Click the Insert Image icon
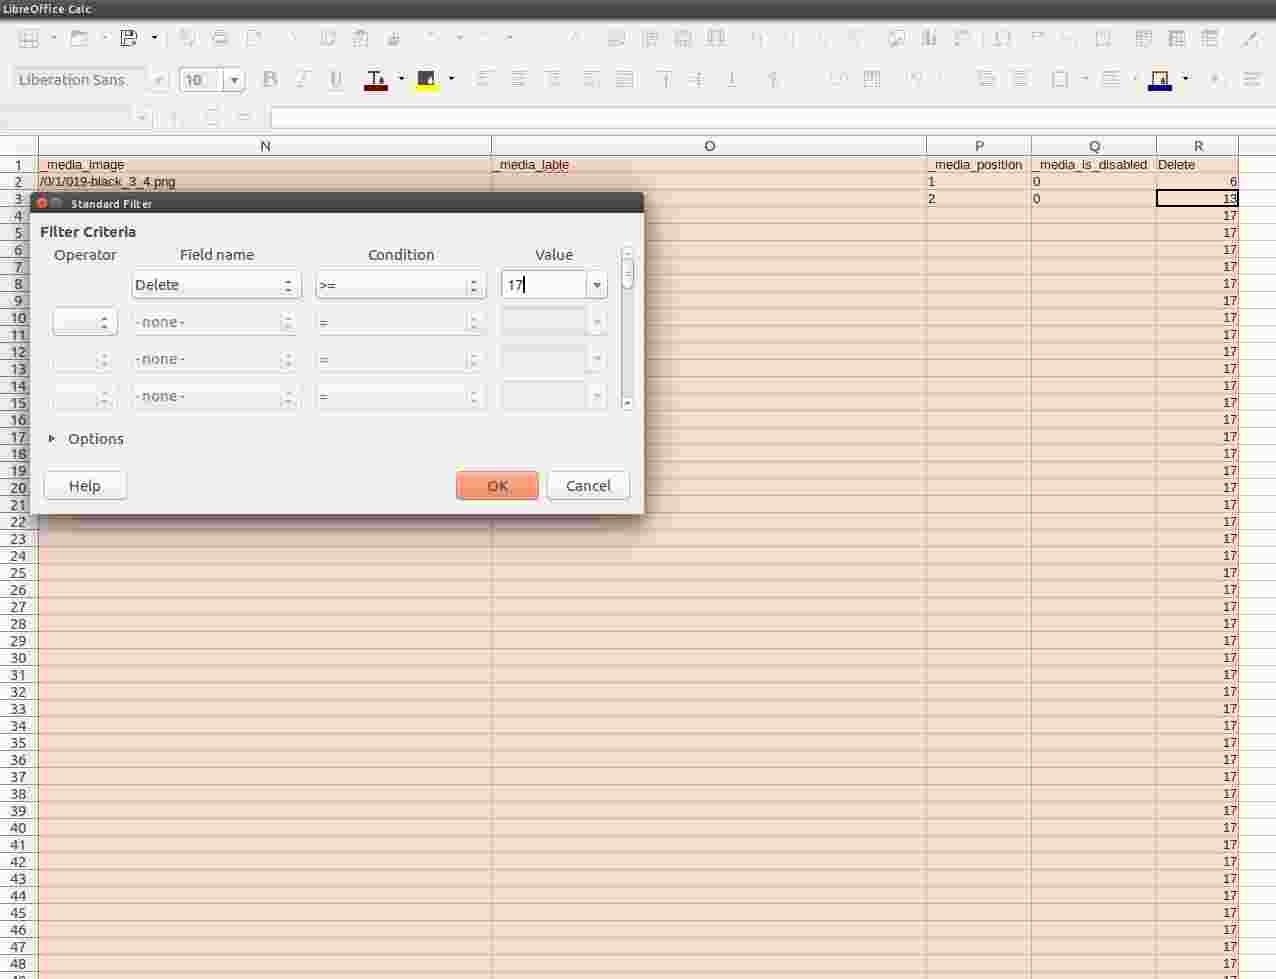 (x=897, y=38)
